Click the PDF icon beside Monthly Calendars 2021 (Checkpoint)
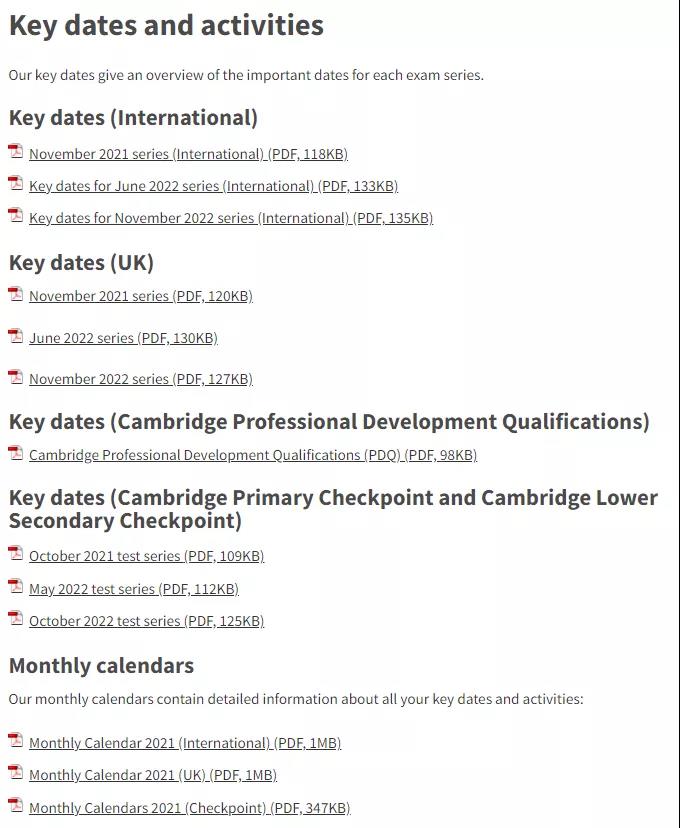This screenshot has width=680, height=828. (x=15, y=806)
